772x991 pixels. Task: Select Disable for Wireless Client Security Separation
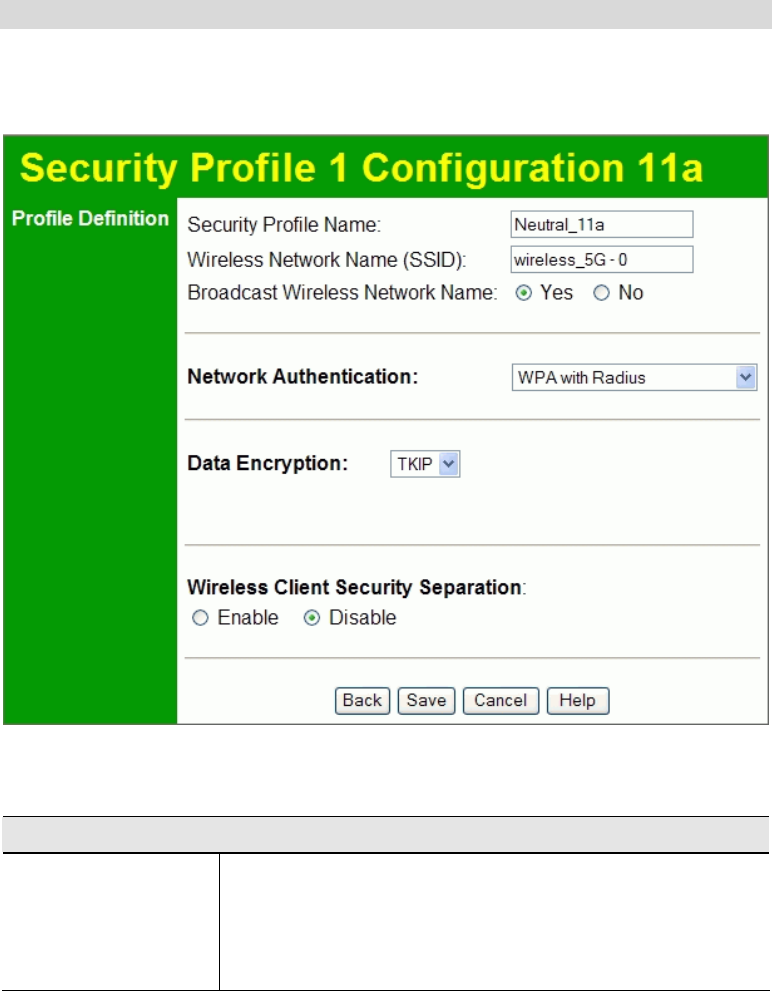(x=312, y=618)
